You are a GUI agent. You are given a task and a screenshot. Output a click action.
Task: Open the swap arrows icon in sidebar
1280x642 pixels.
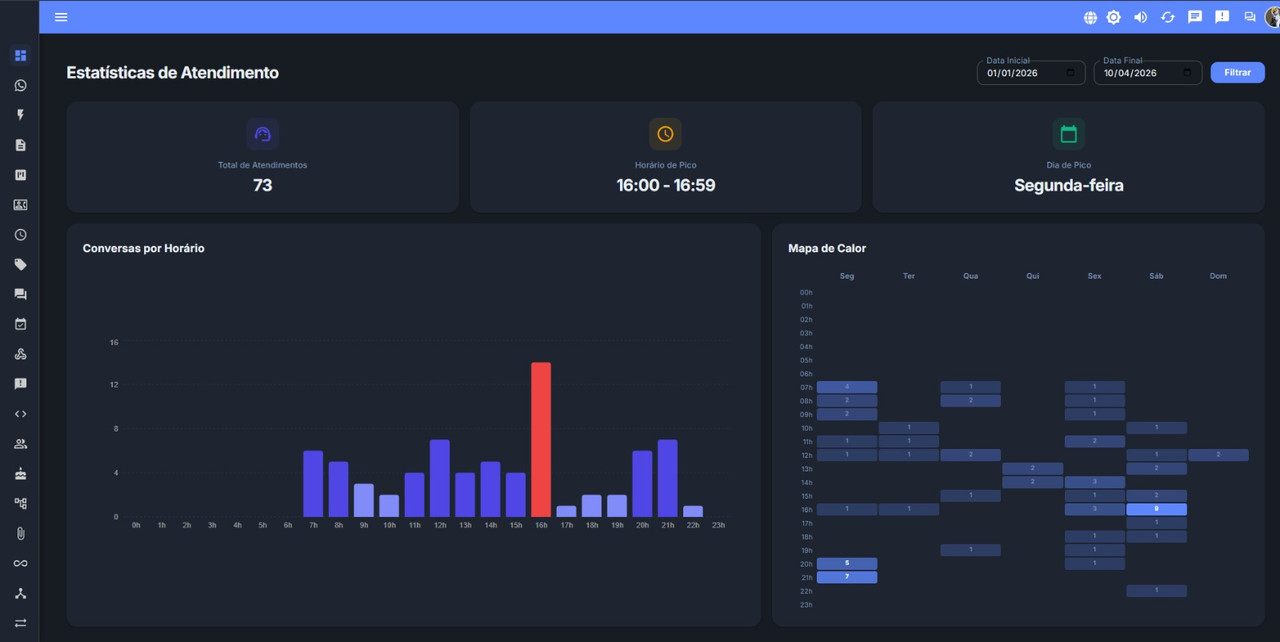(x=20, y=623)
